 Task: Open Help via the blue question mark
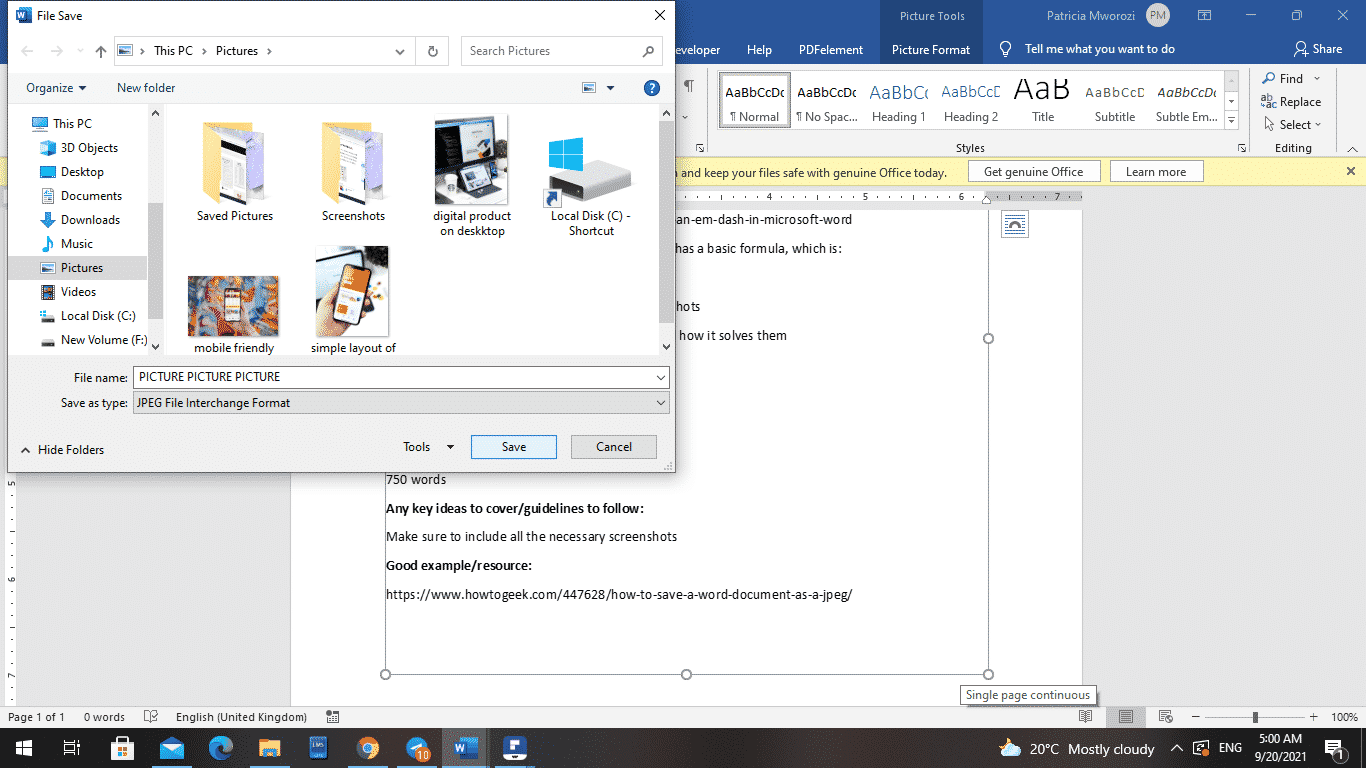tap(652, 88)
